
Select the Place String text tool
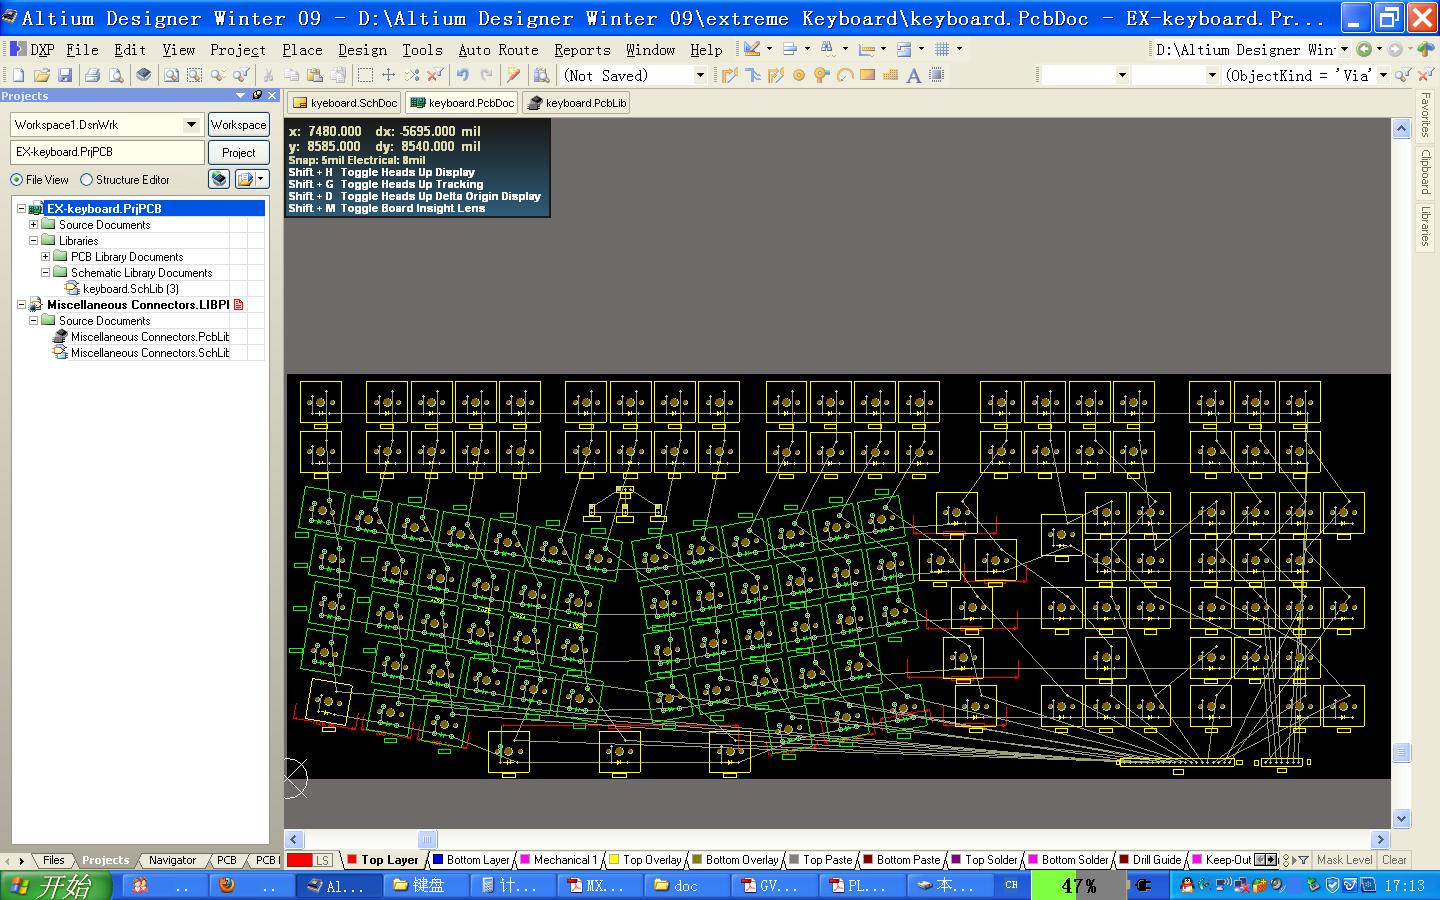click(914, 75)
